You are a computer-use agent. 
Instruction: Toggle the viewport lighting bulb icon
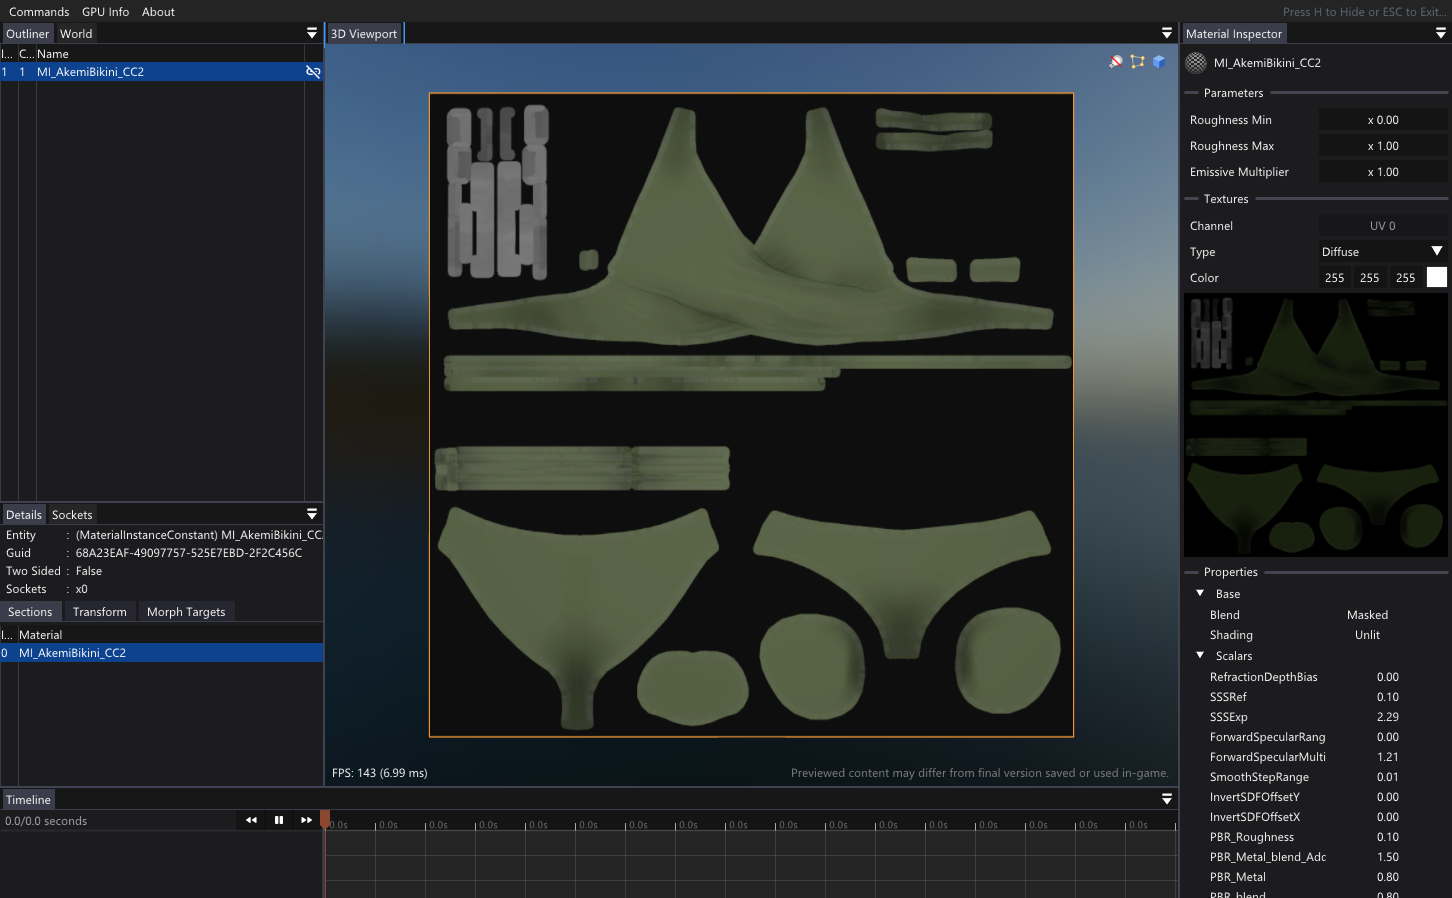click(x=1116, y=62)
